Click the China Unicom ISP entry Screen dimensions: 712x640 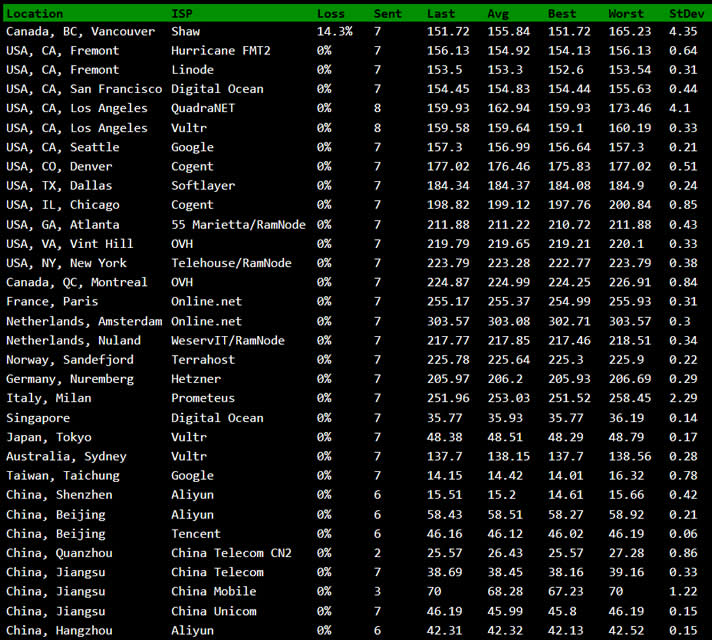click(x=213, y=611)
